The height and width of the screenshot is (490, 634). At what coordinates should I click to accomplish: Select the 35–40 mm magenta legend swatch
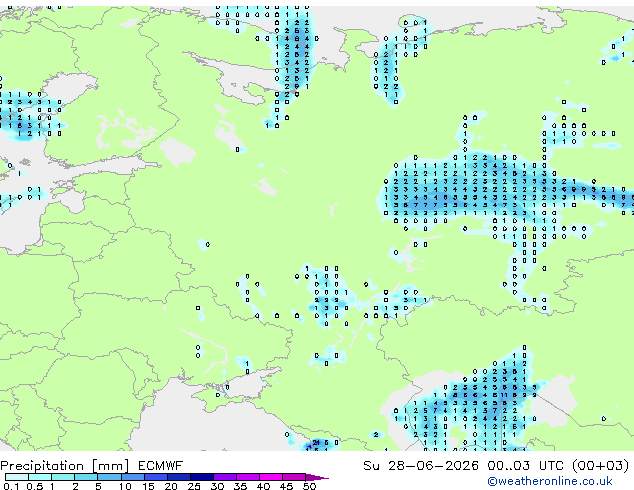pos(248,477)
